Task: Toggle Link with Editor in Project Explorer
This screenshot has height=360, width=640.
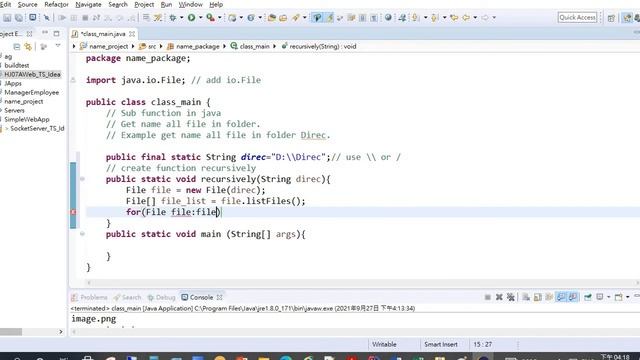Action: [28, 47]
